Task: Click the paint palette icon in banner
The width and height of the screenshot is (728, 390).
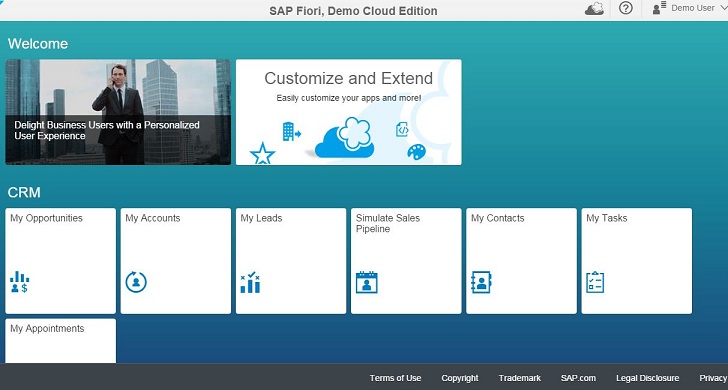Action: (416, 152)
